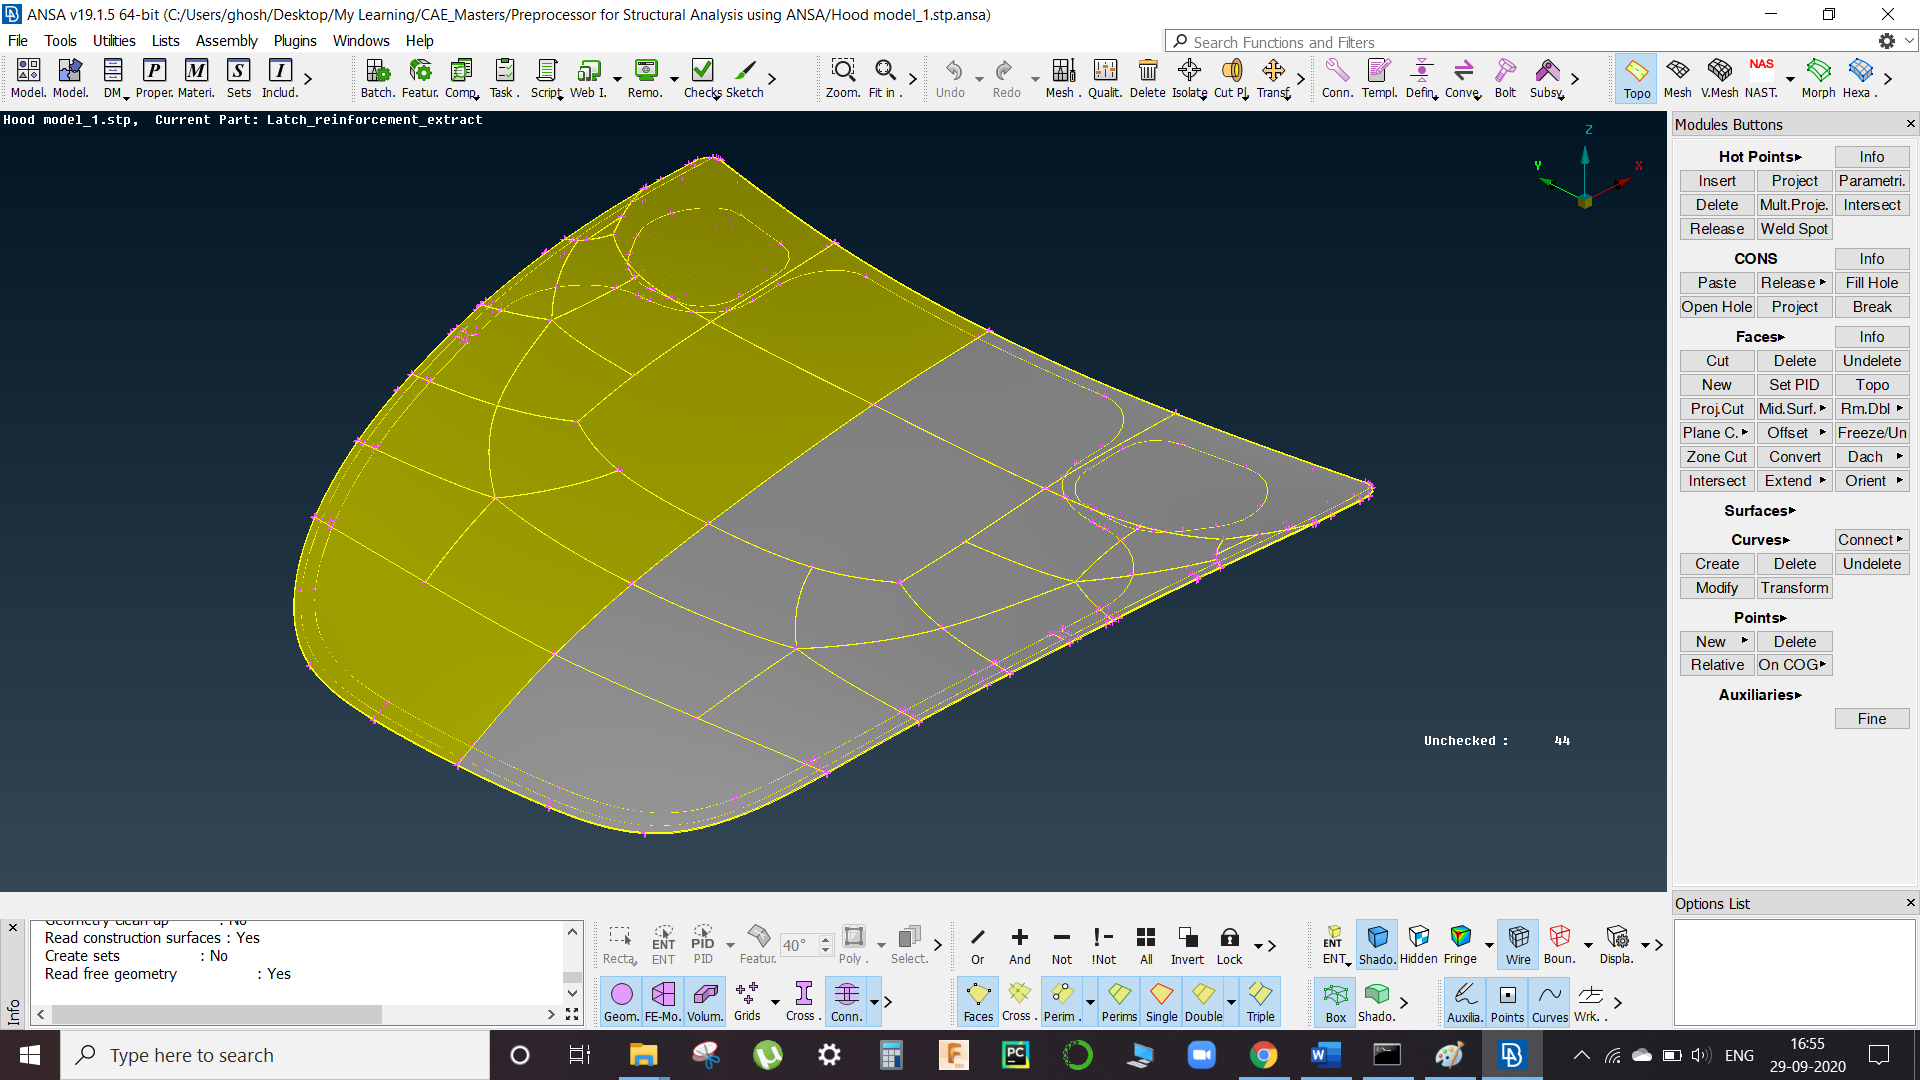
Task: Open the Plugins menu
Action: click(x=295, y=41)
